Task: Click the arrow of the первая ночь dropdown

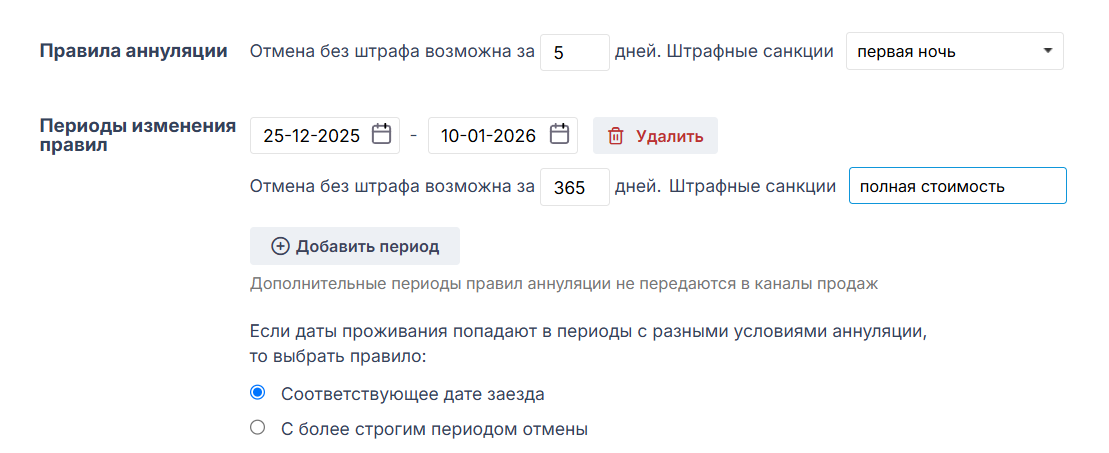Action: coord(1046,51)
